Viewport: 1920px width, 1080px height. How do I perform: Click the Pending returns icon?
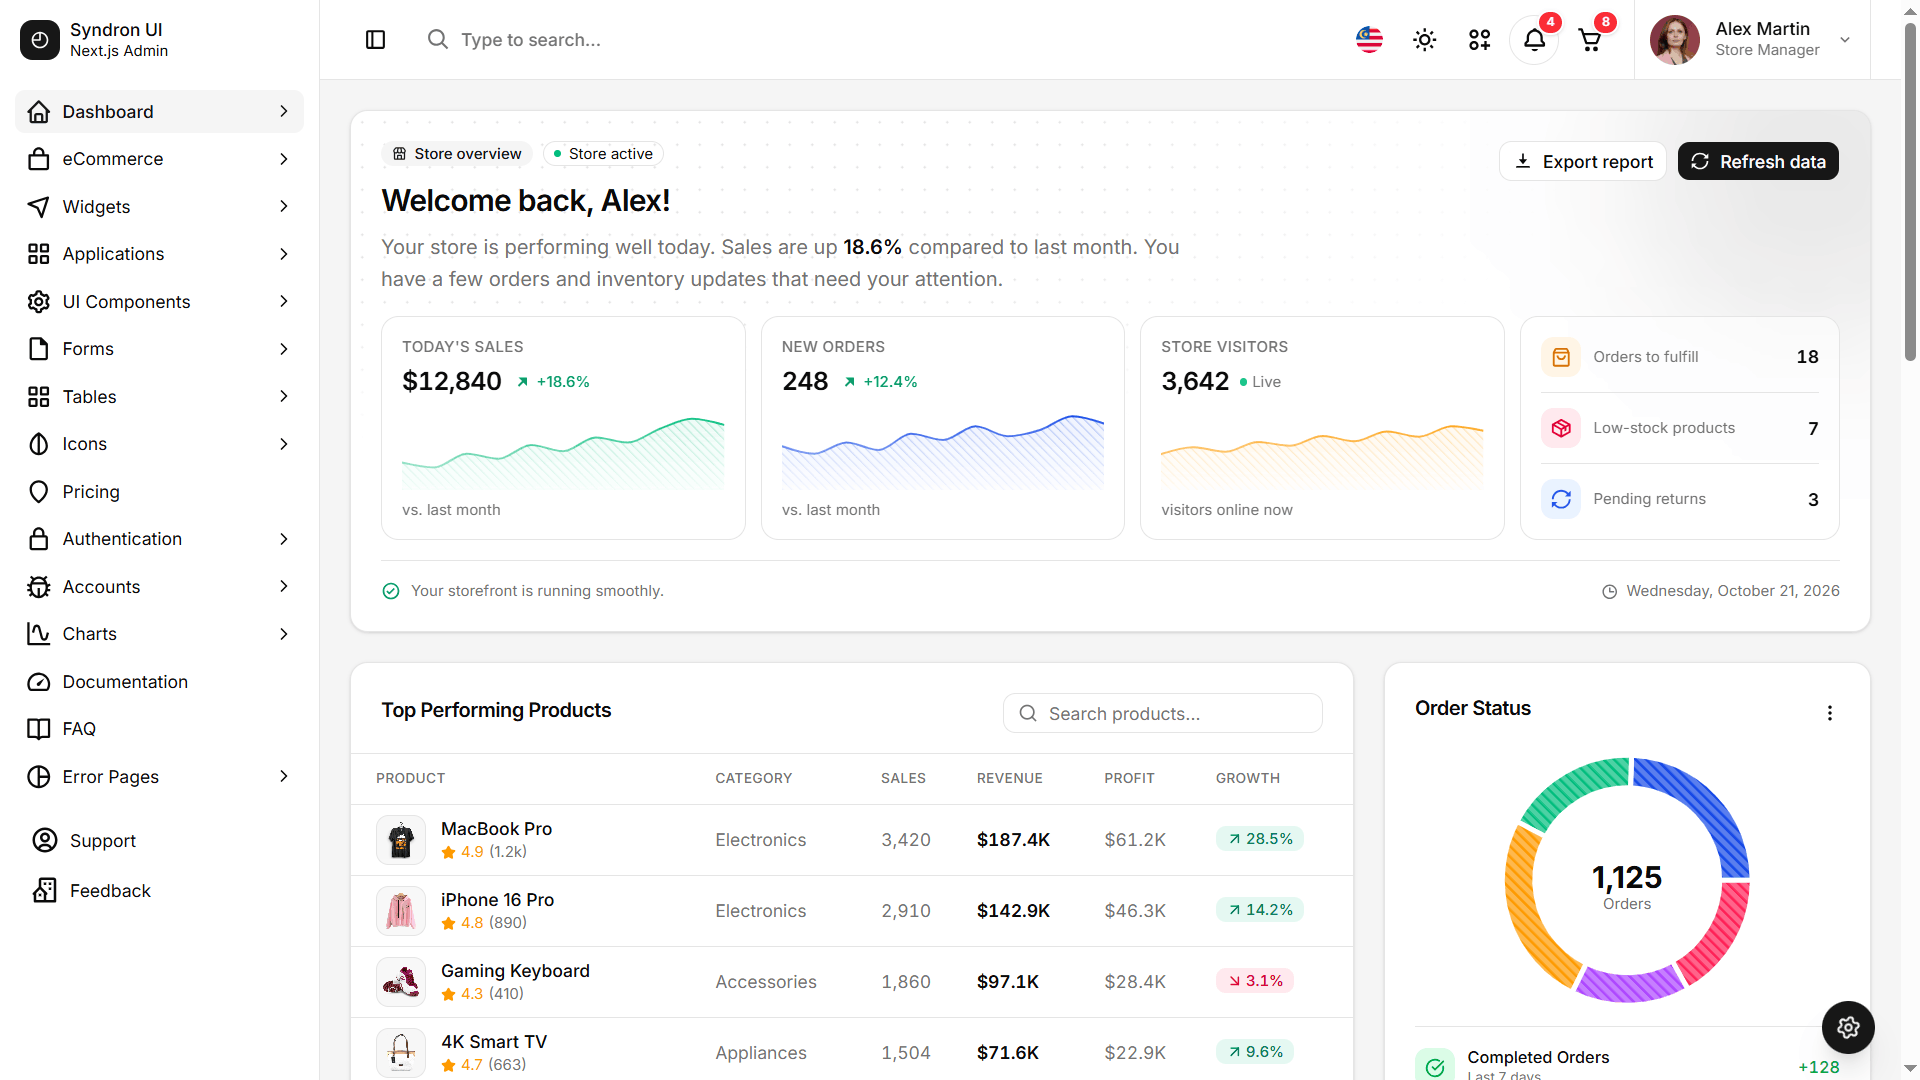[1561, 499]
